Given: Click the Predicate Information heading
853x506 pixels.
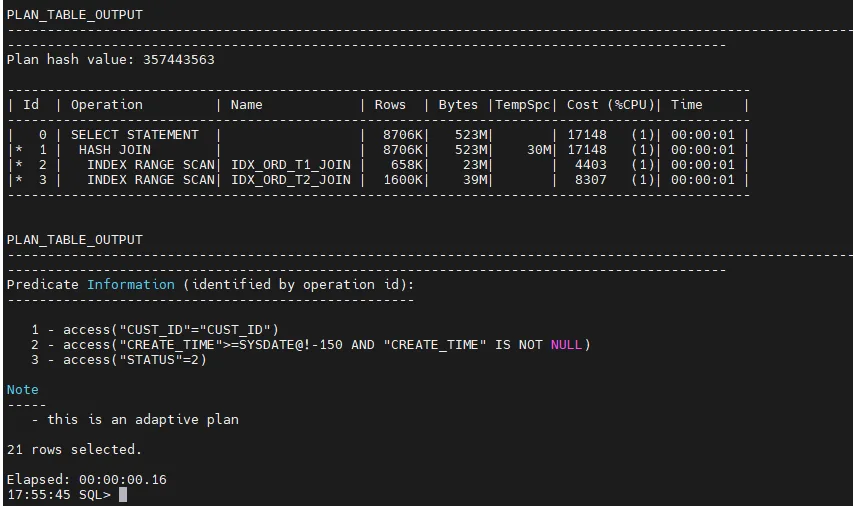Looking at the screenshot, I should pos(210,285).
